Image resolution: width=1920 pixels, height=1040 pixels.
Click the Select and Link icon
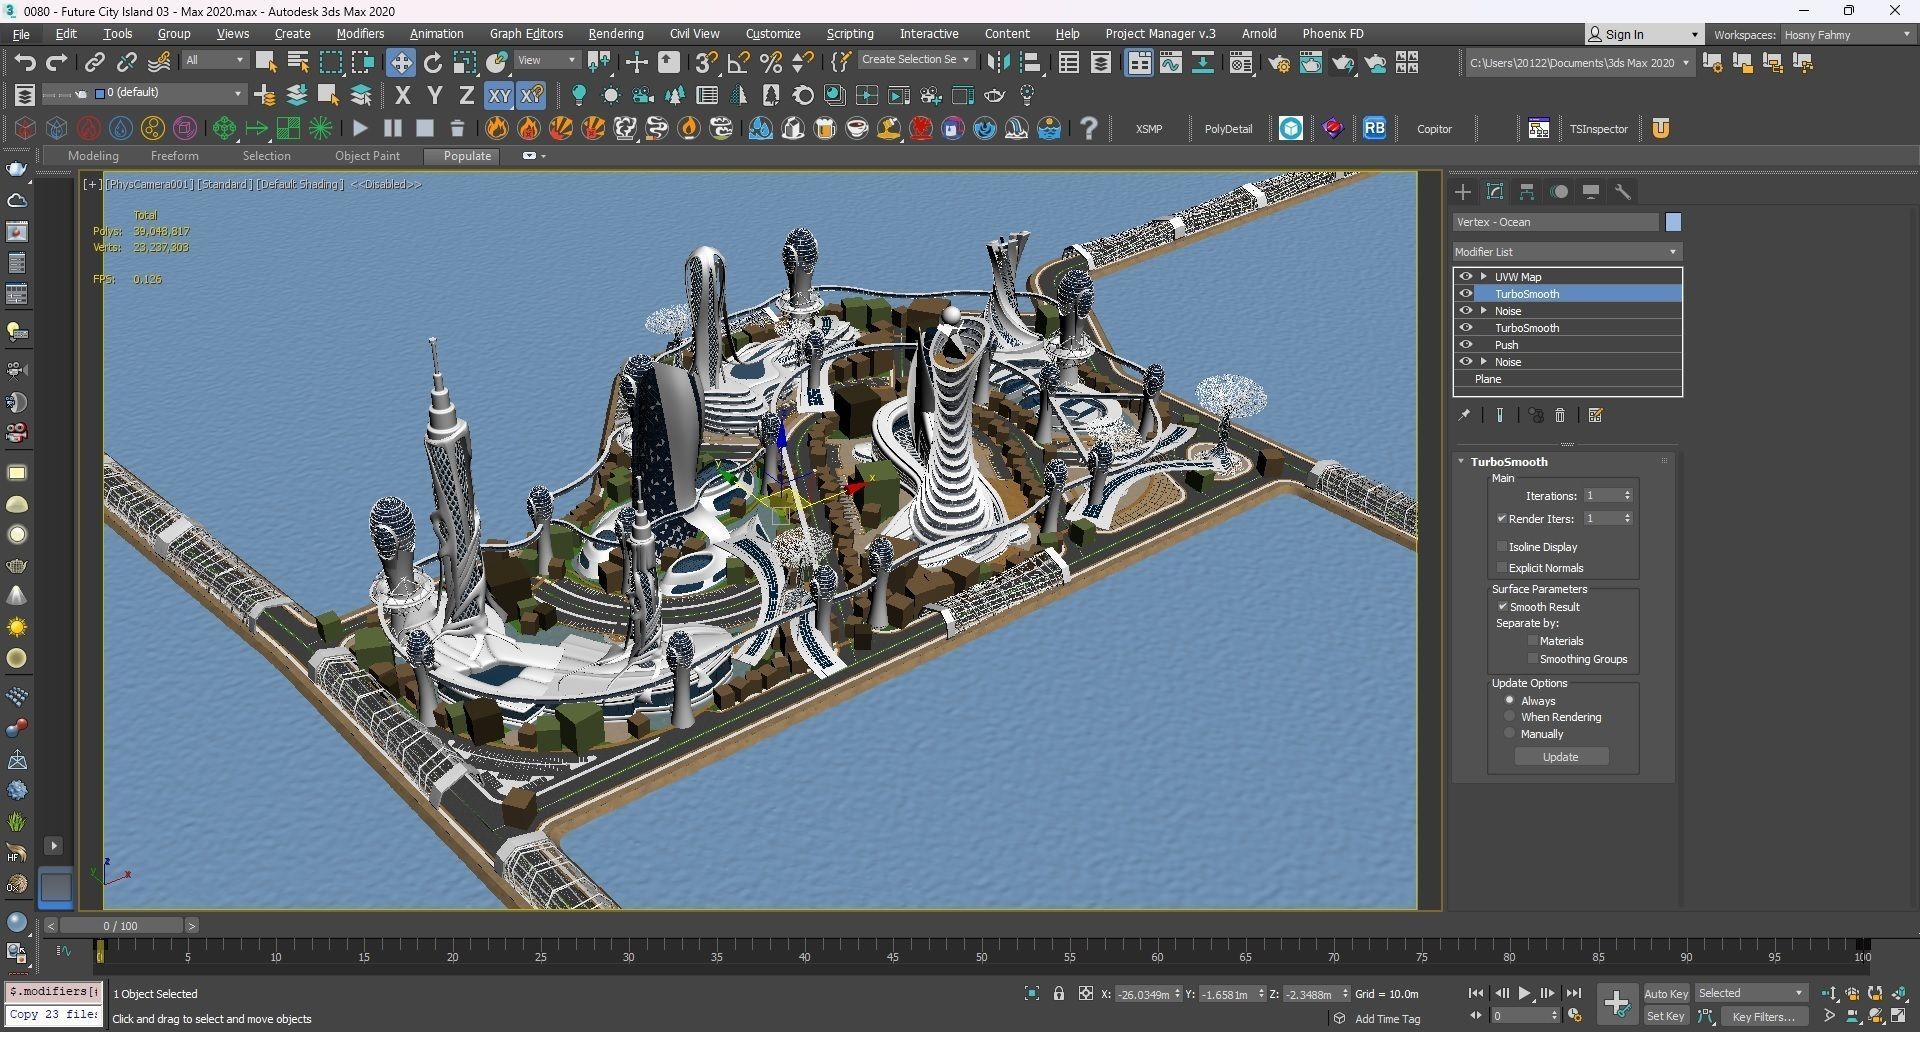pyautogui.click(x=94, y=62)
